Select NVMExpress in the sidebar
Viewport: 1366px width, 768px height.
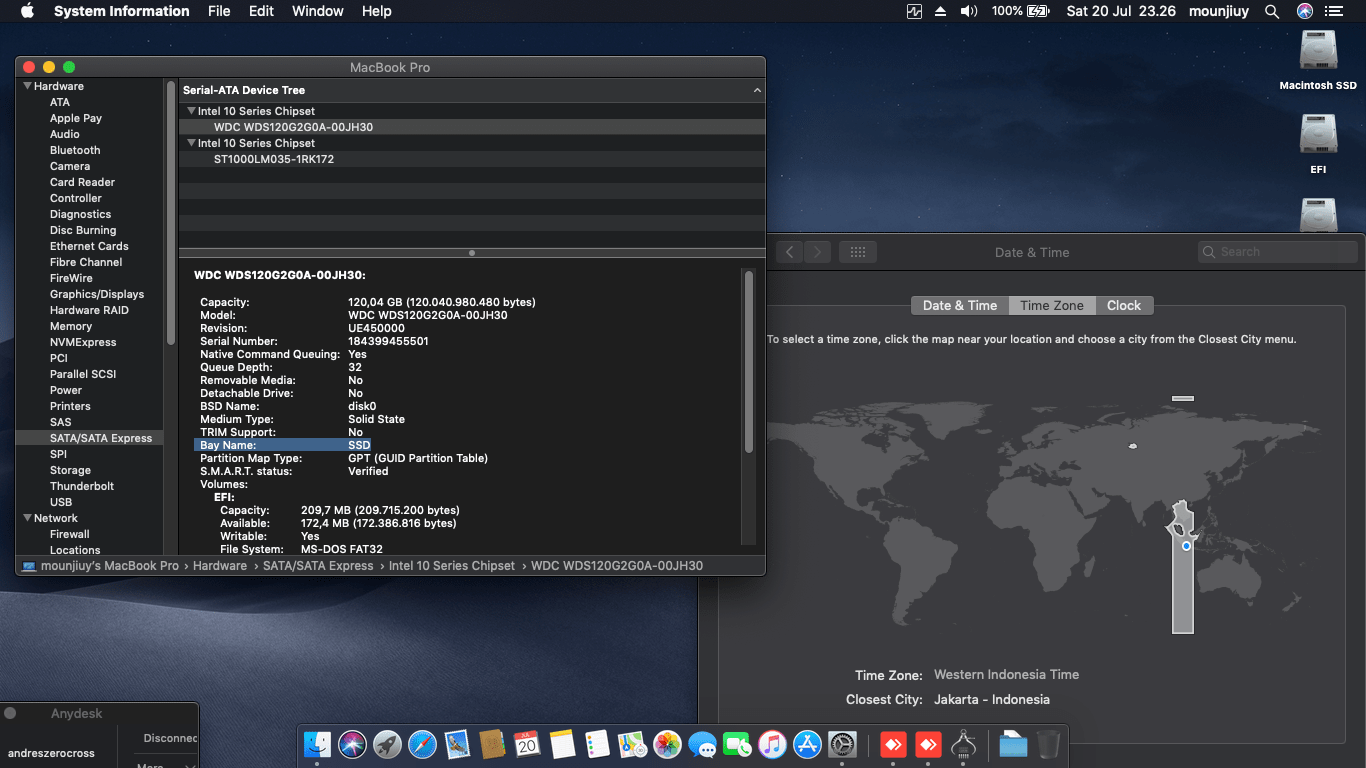click(83, 342)
